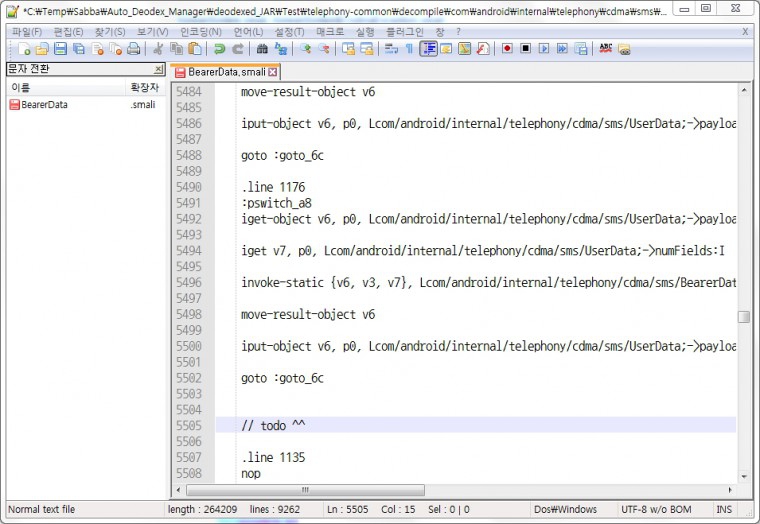760x524 pixels.
Task: Select BearerData in the file list
Action: (x=44, y=104)
